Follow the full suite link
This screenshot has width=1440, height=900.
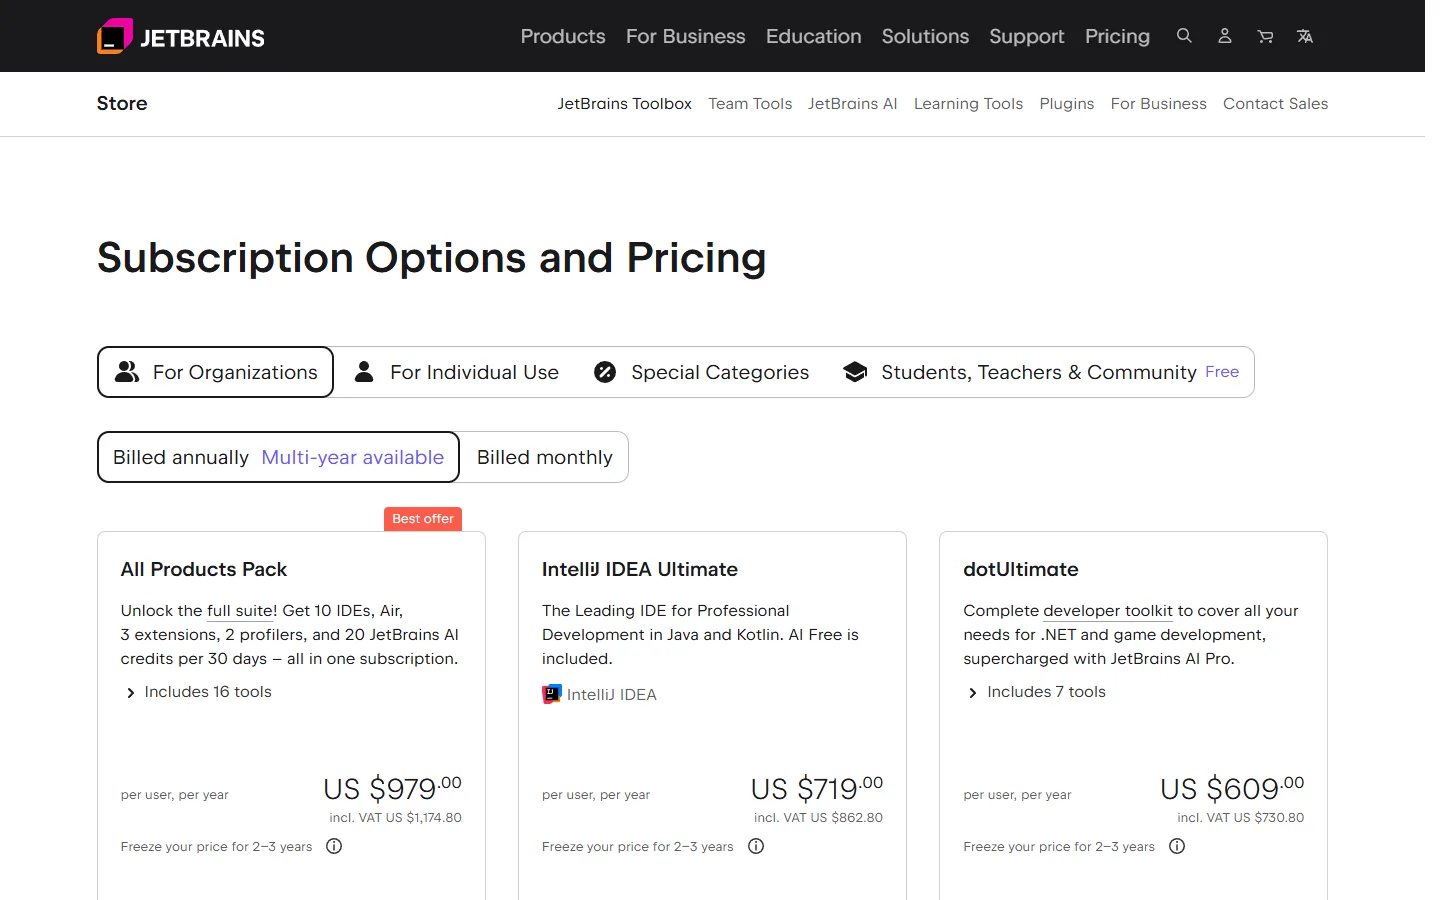242,611
